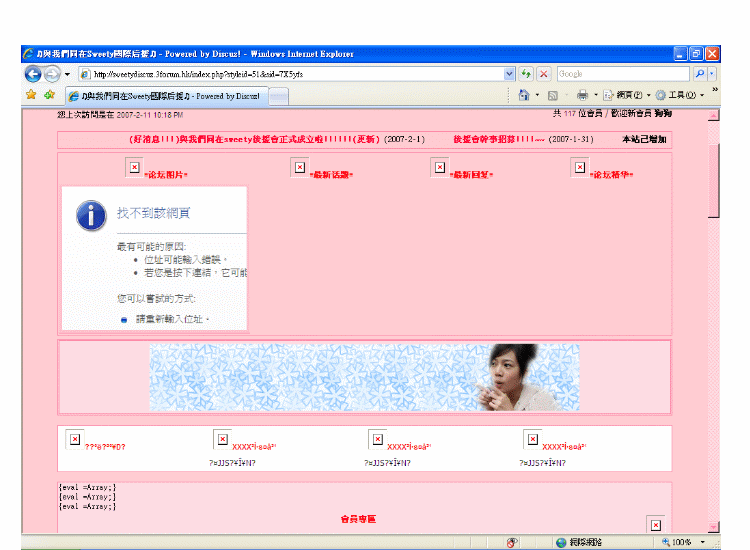Click the first XXXX garbled red link

[254, 447]
